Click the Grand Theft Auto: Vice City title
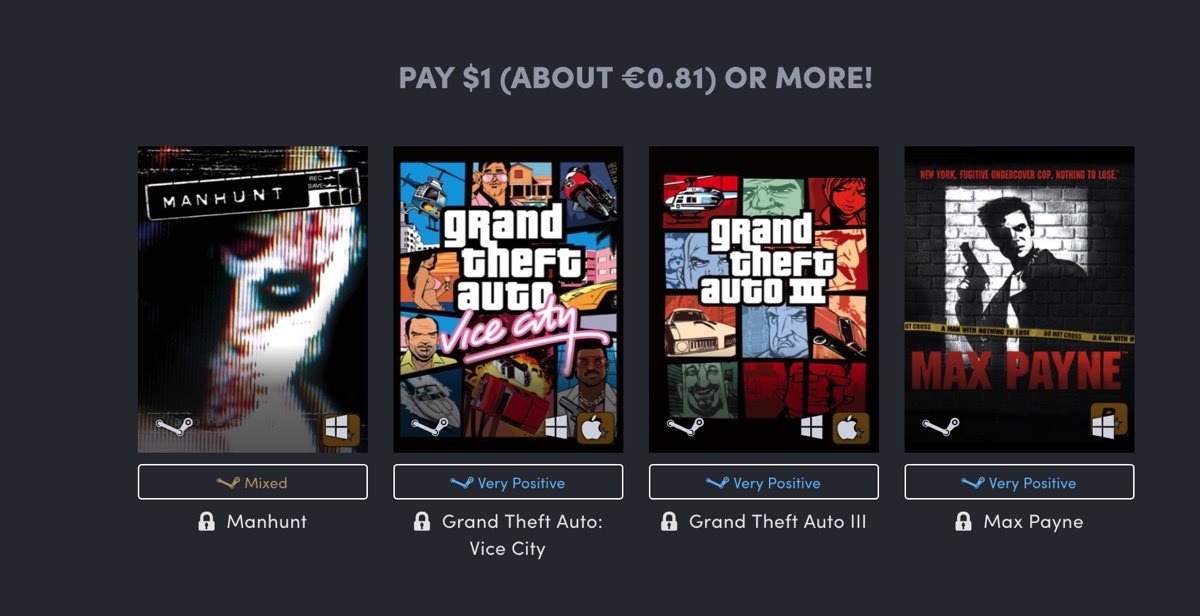The height and width of the screenshot is (616, 1200). [521, 535]
